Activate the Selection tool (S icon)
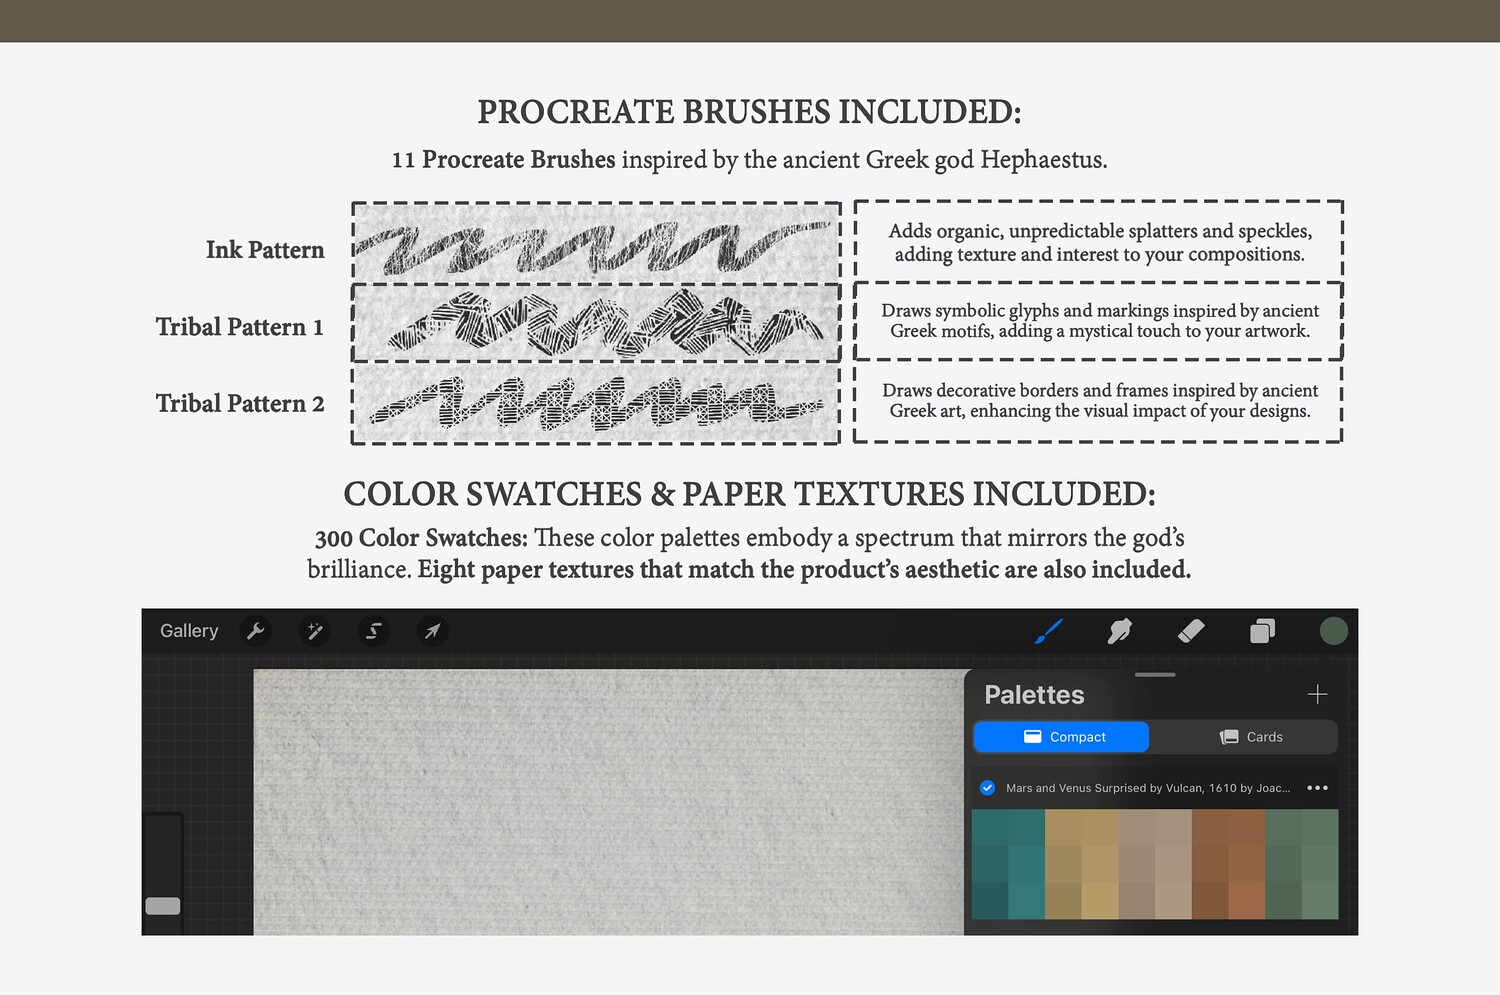This screenshot has height=995, width=1500. pyautogui.click(x=373, y=631)
